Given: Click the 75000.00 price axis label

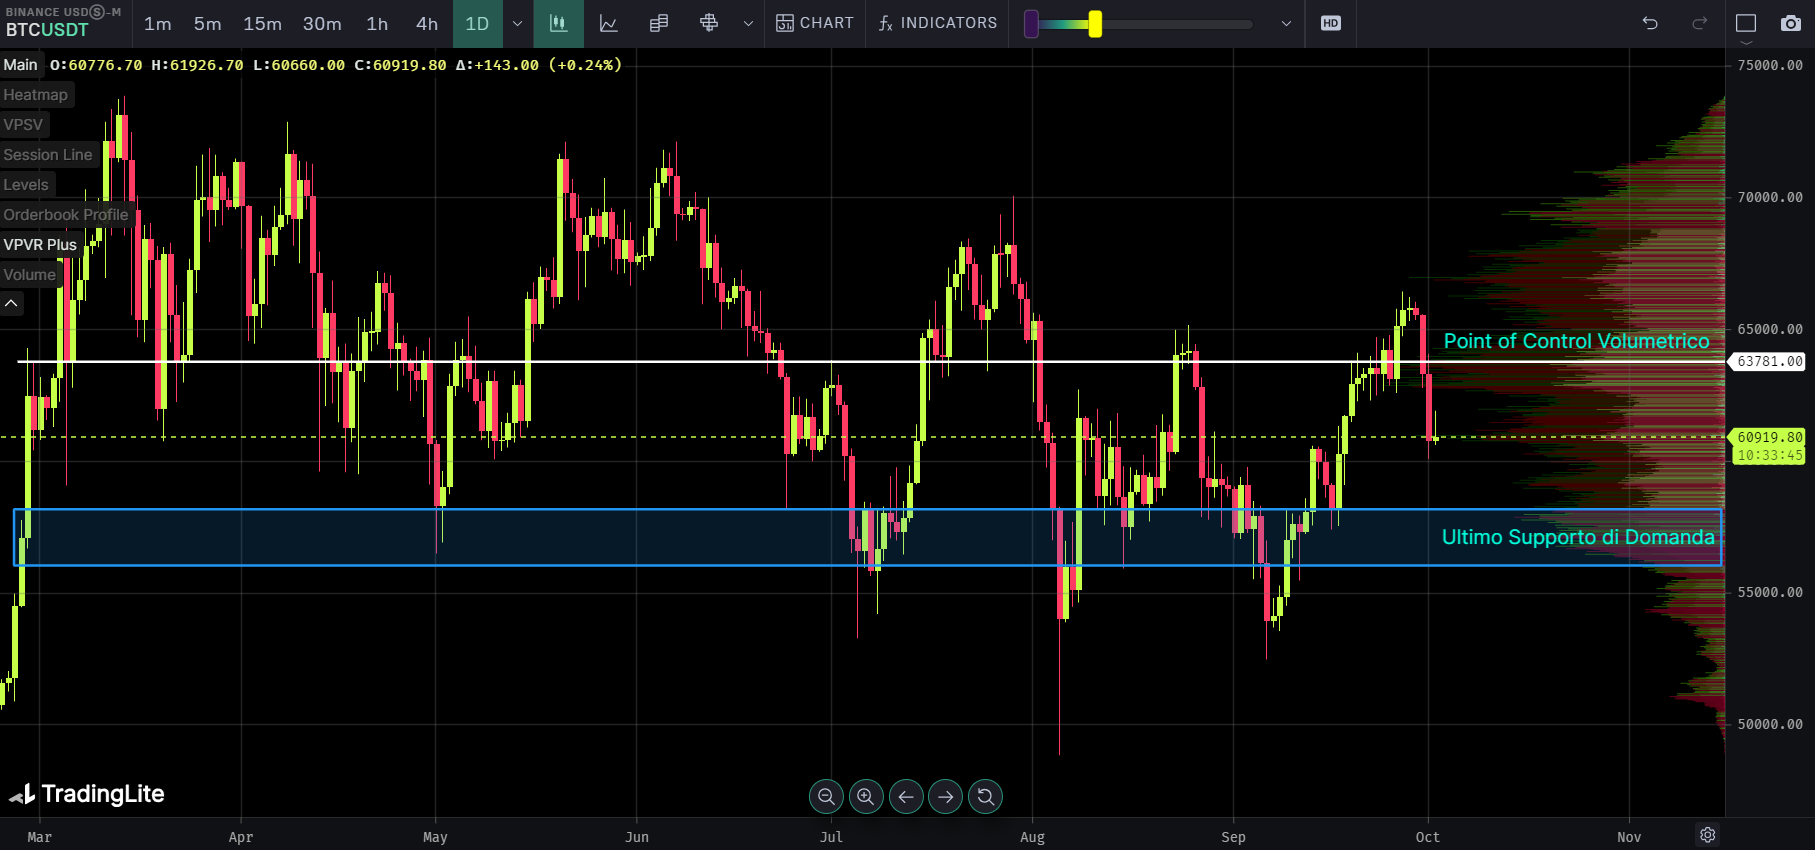Looking at the screenshot, I should [x=1770, y=65].
